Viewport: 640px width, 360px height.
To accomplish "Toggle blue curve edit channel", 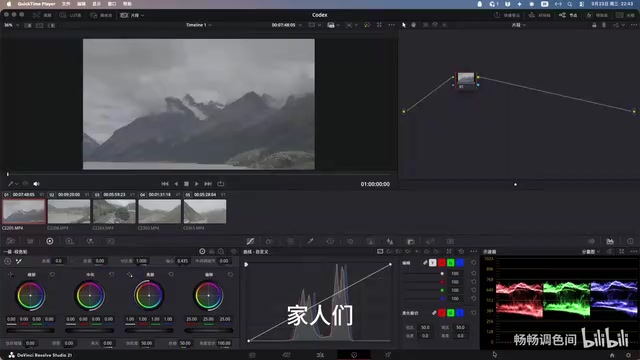I will pos(460,263).
